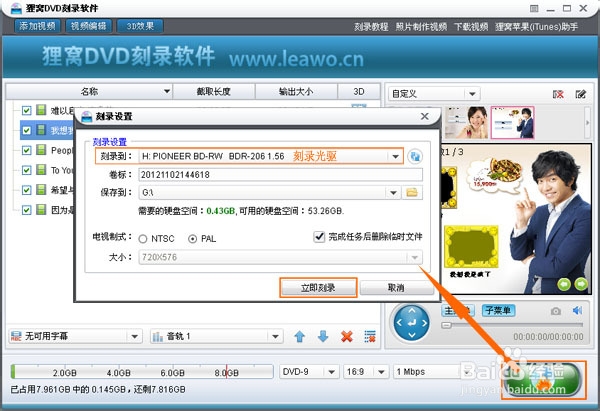This screenshot has height=411, width=600.
Task: Uncheck the People row checkbox
Action: 26,150
